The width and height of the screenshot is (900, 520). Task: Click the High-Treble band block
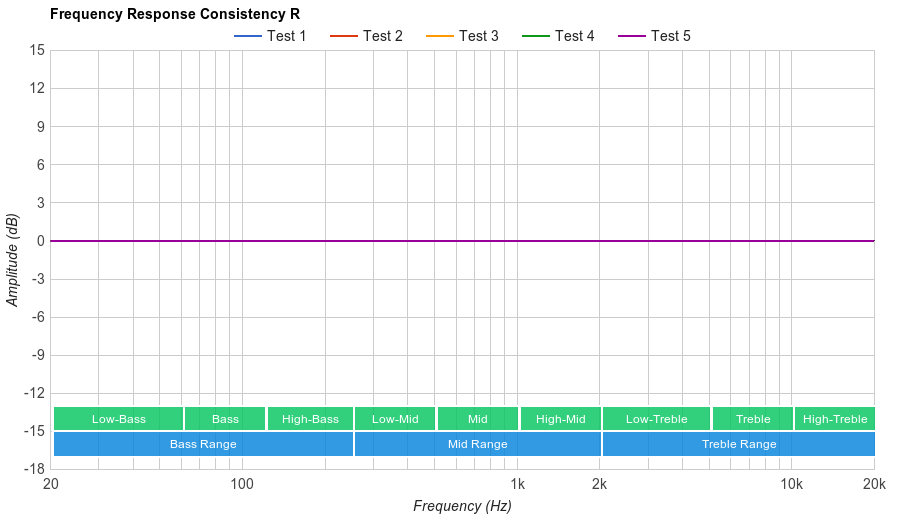click(835, 419)
